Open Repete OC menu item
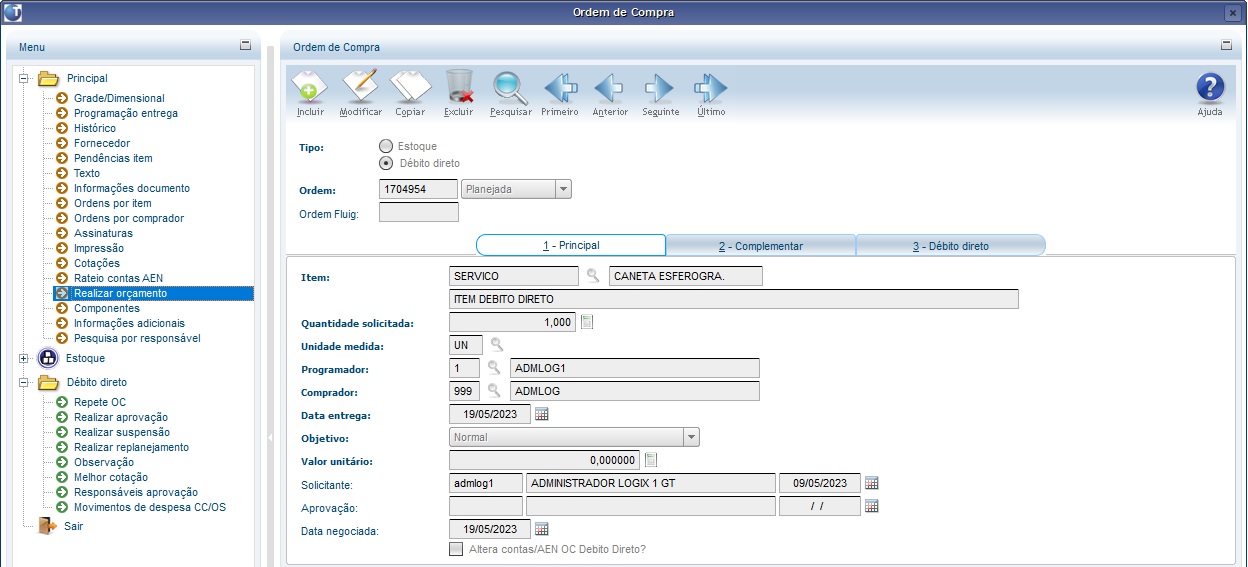The width and height of the screenshot is (1248, 567). click(100, 402)
